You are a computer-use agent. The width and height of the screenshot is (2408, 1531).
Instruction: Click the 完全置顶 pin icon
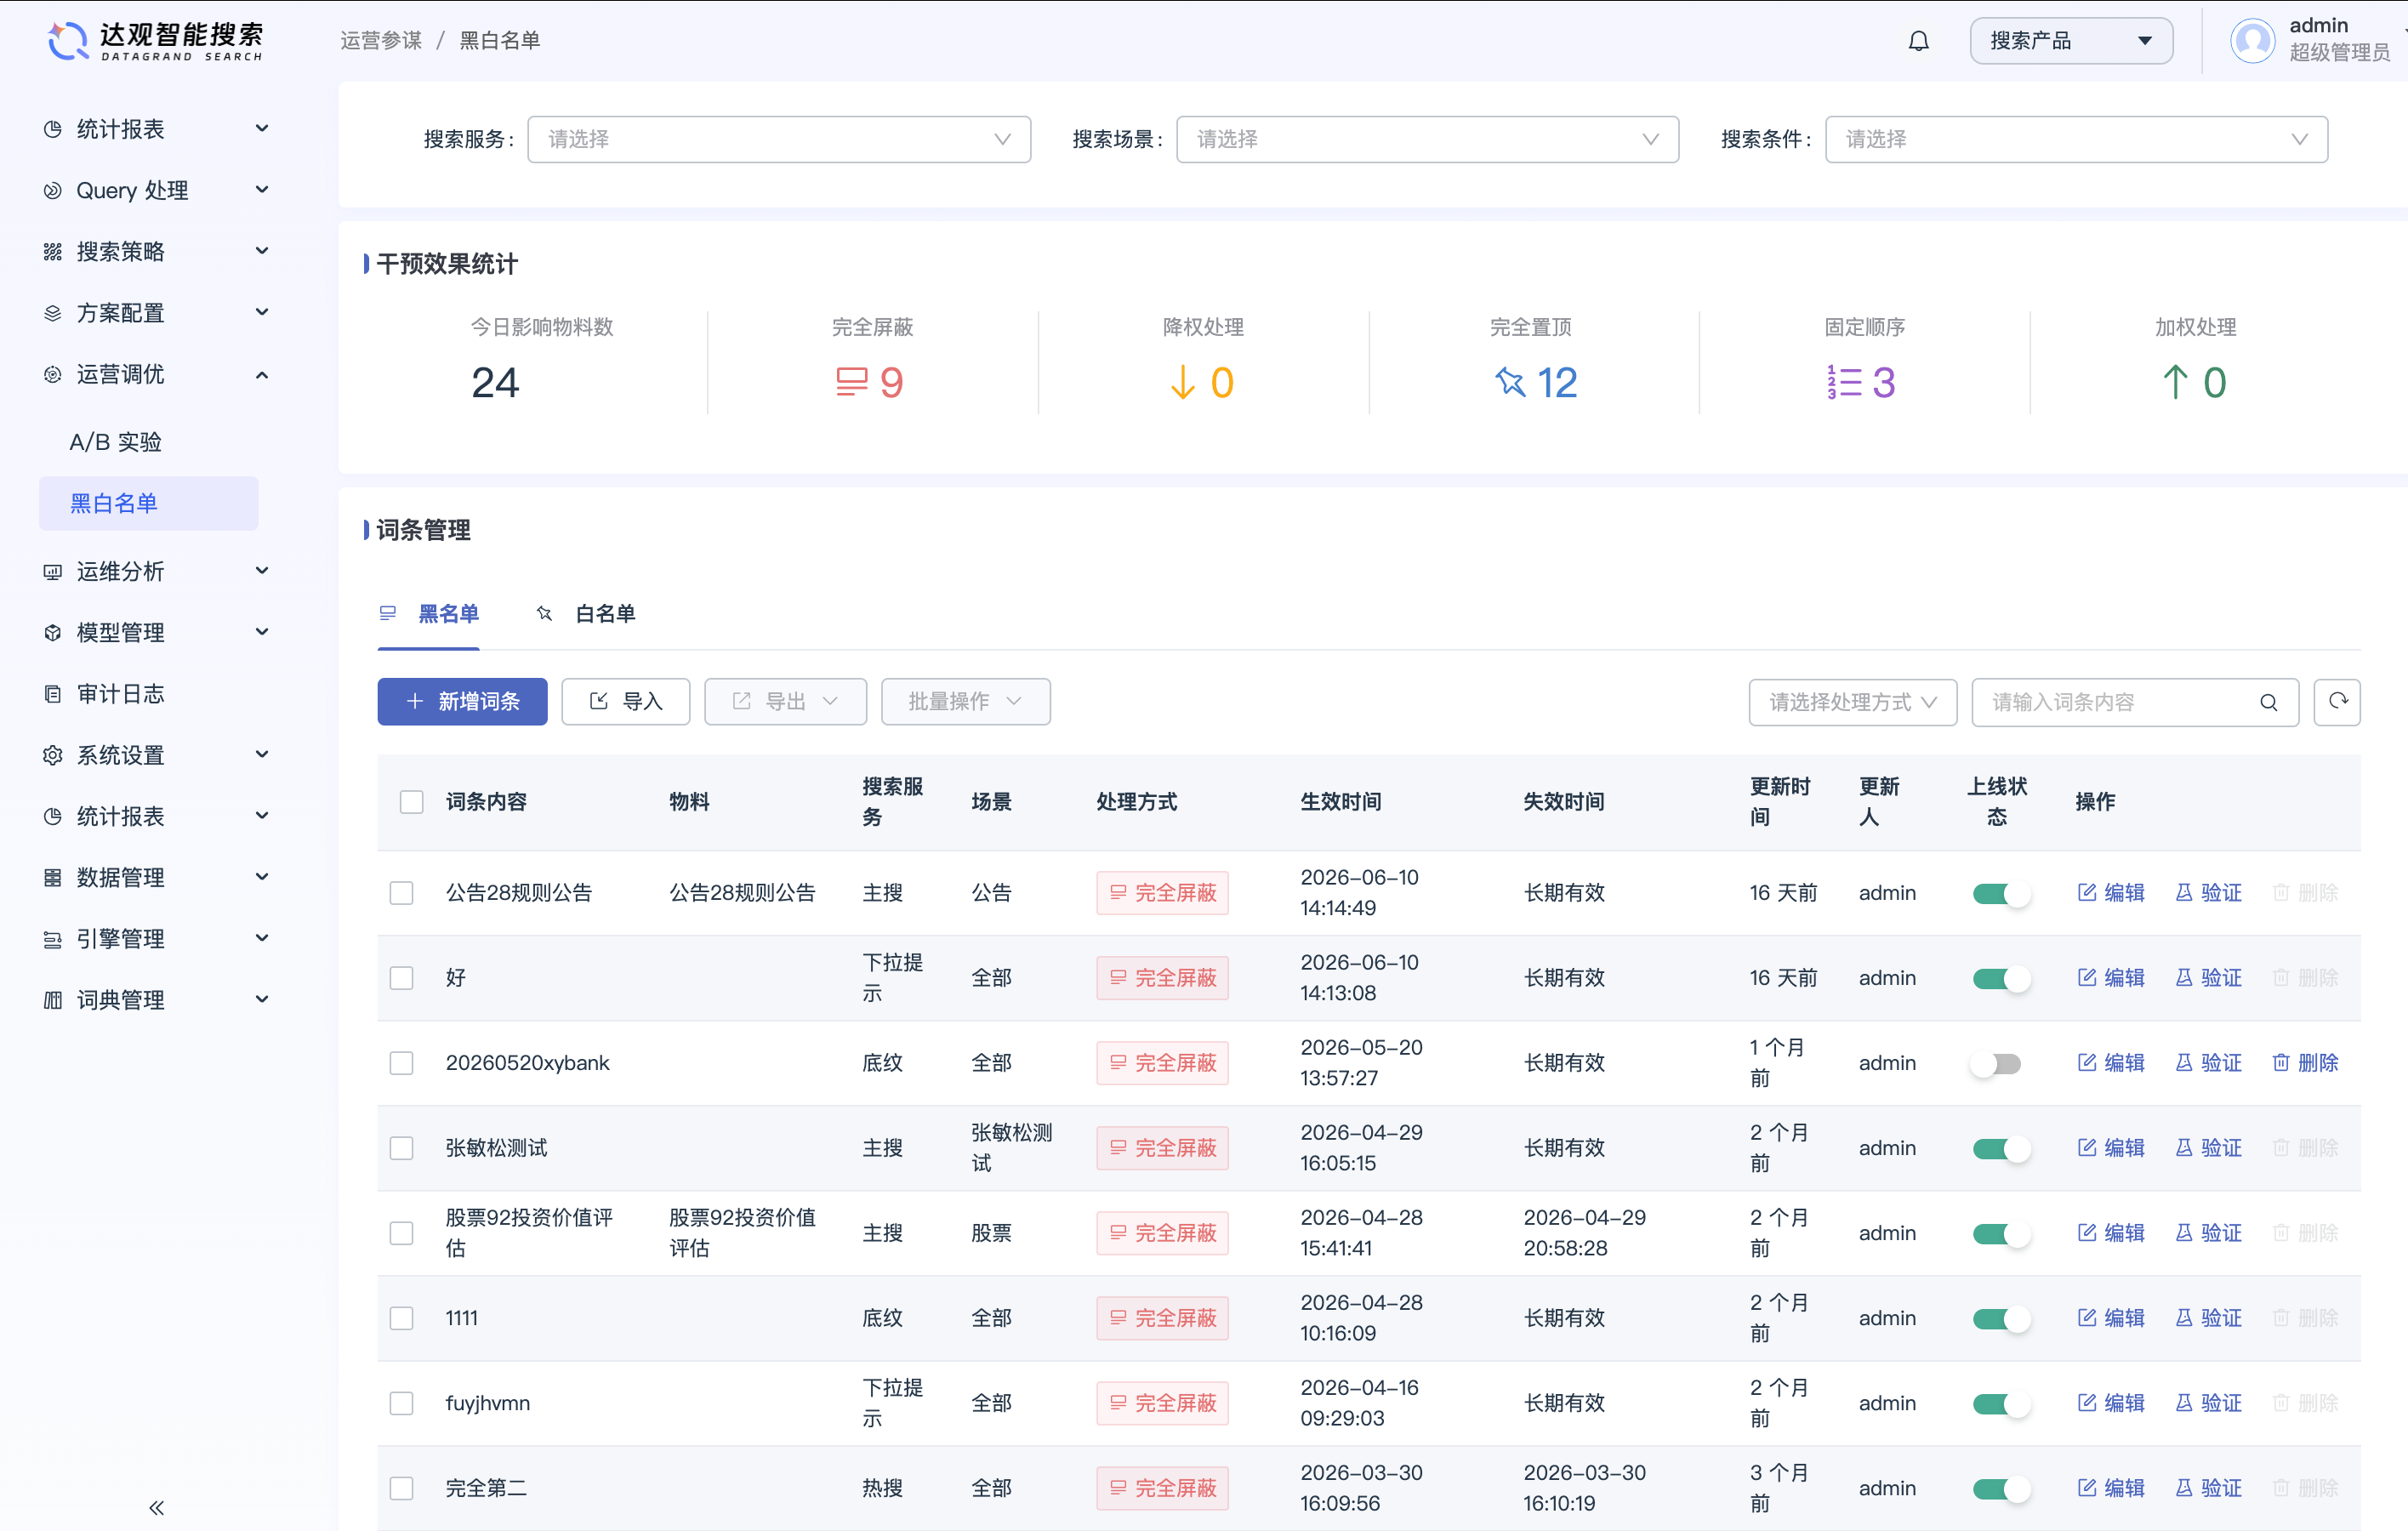[x=1510, y=382]
